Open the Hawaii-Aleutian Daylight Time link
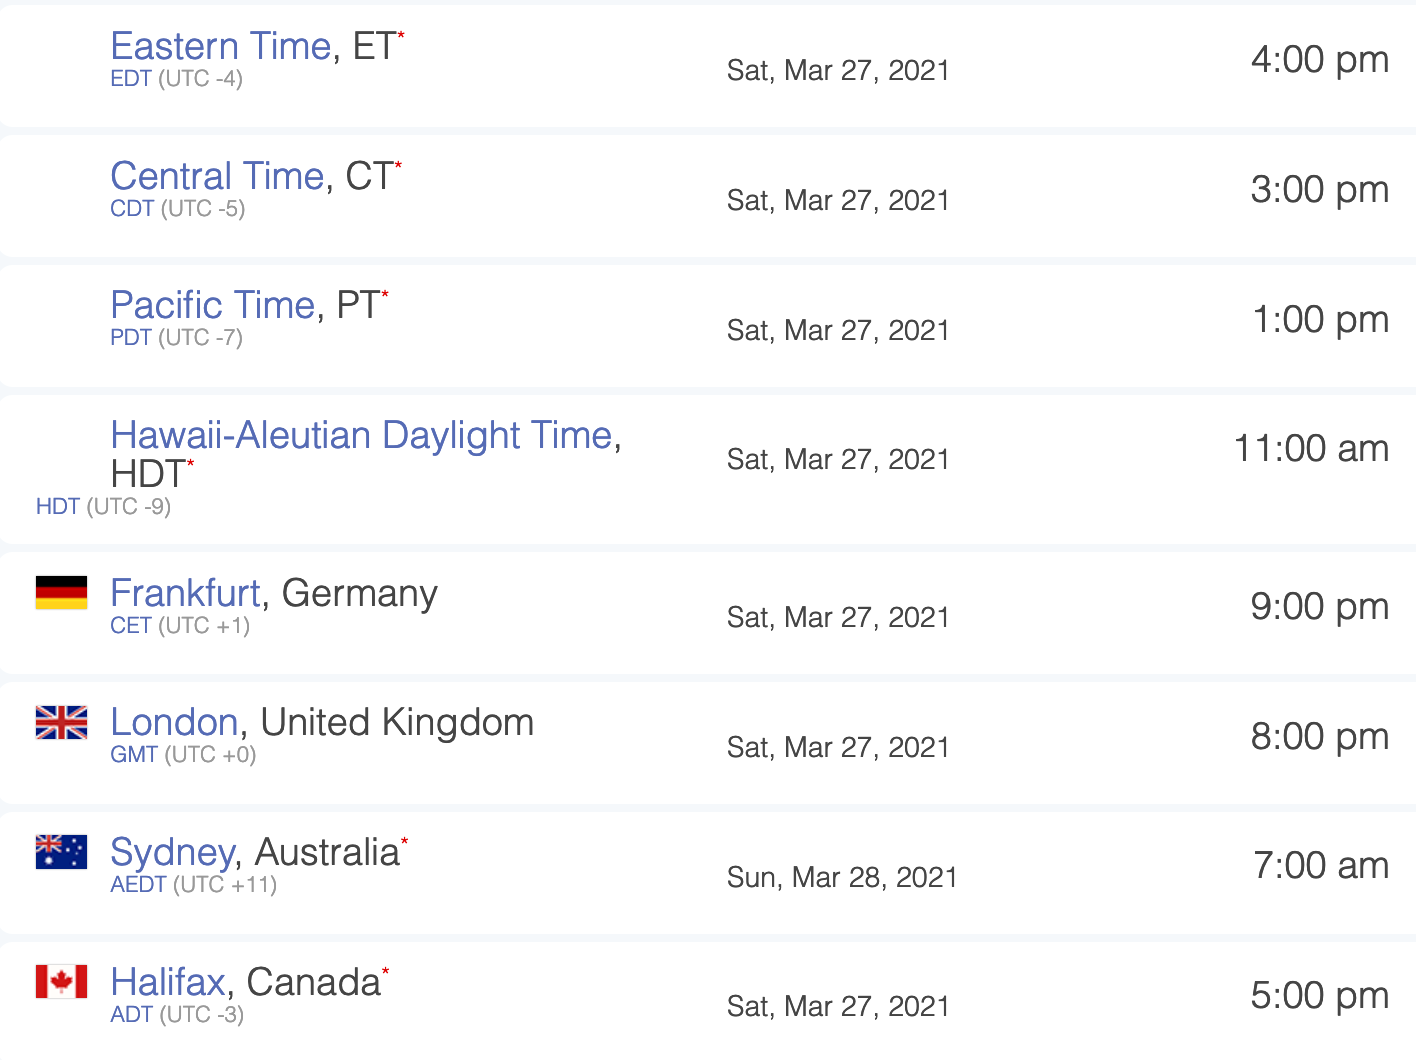The image size is (1416, 1060). pyautogui.click(x=361, y=435)
